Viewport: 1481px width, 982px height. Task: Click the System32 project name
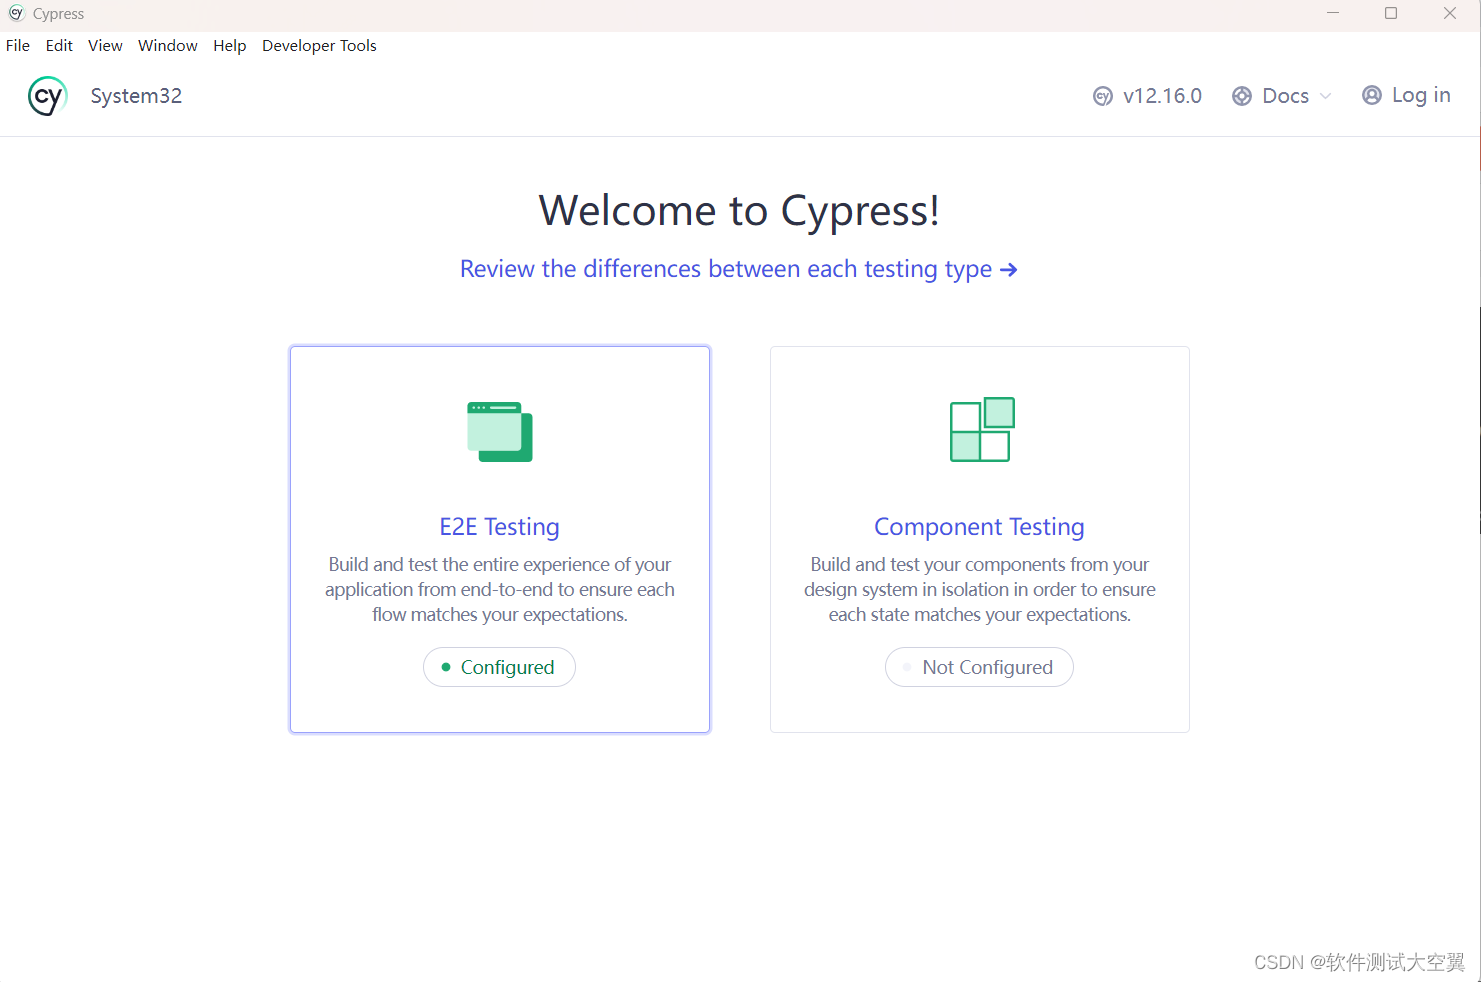coord(136,96)
